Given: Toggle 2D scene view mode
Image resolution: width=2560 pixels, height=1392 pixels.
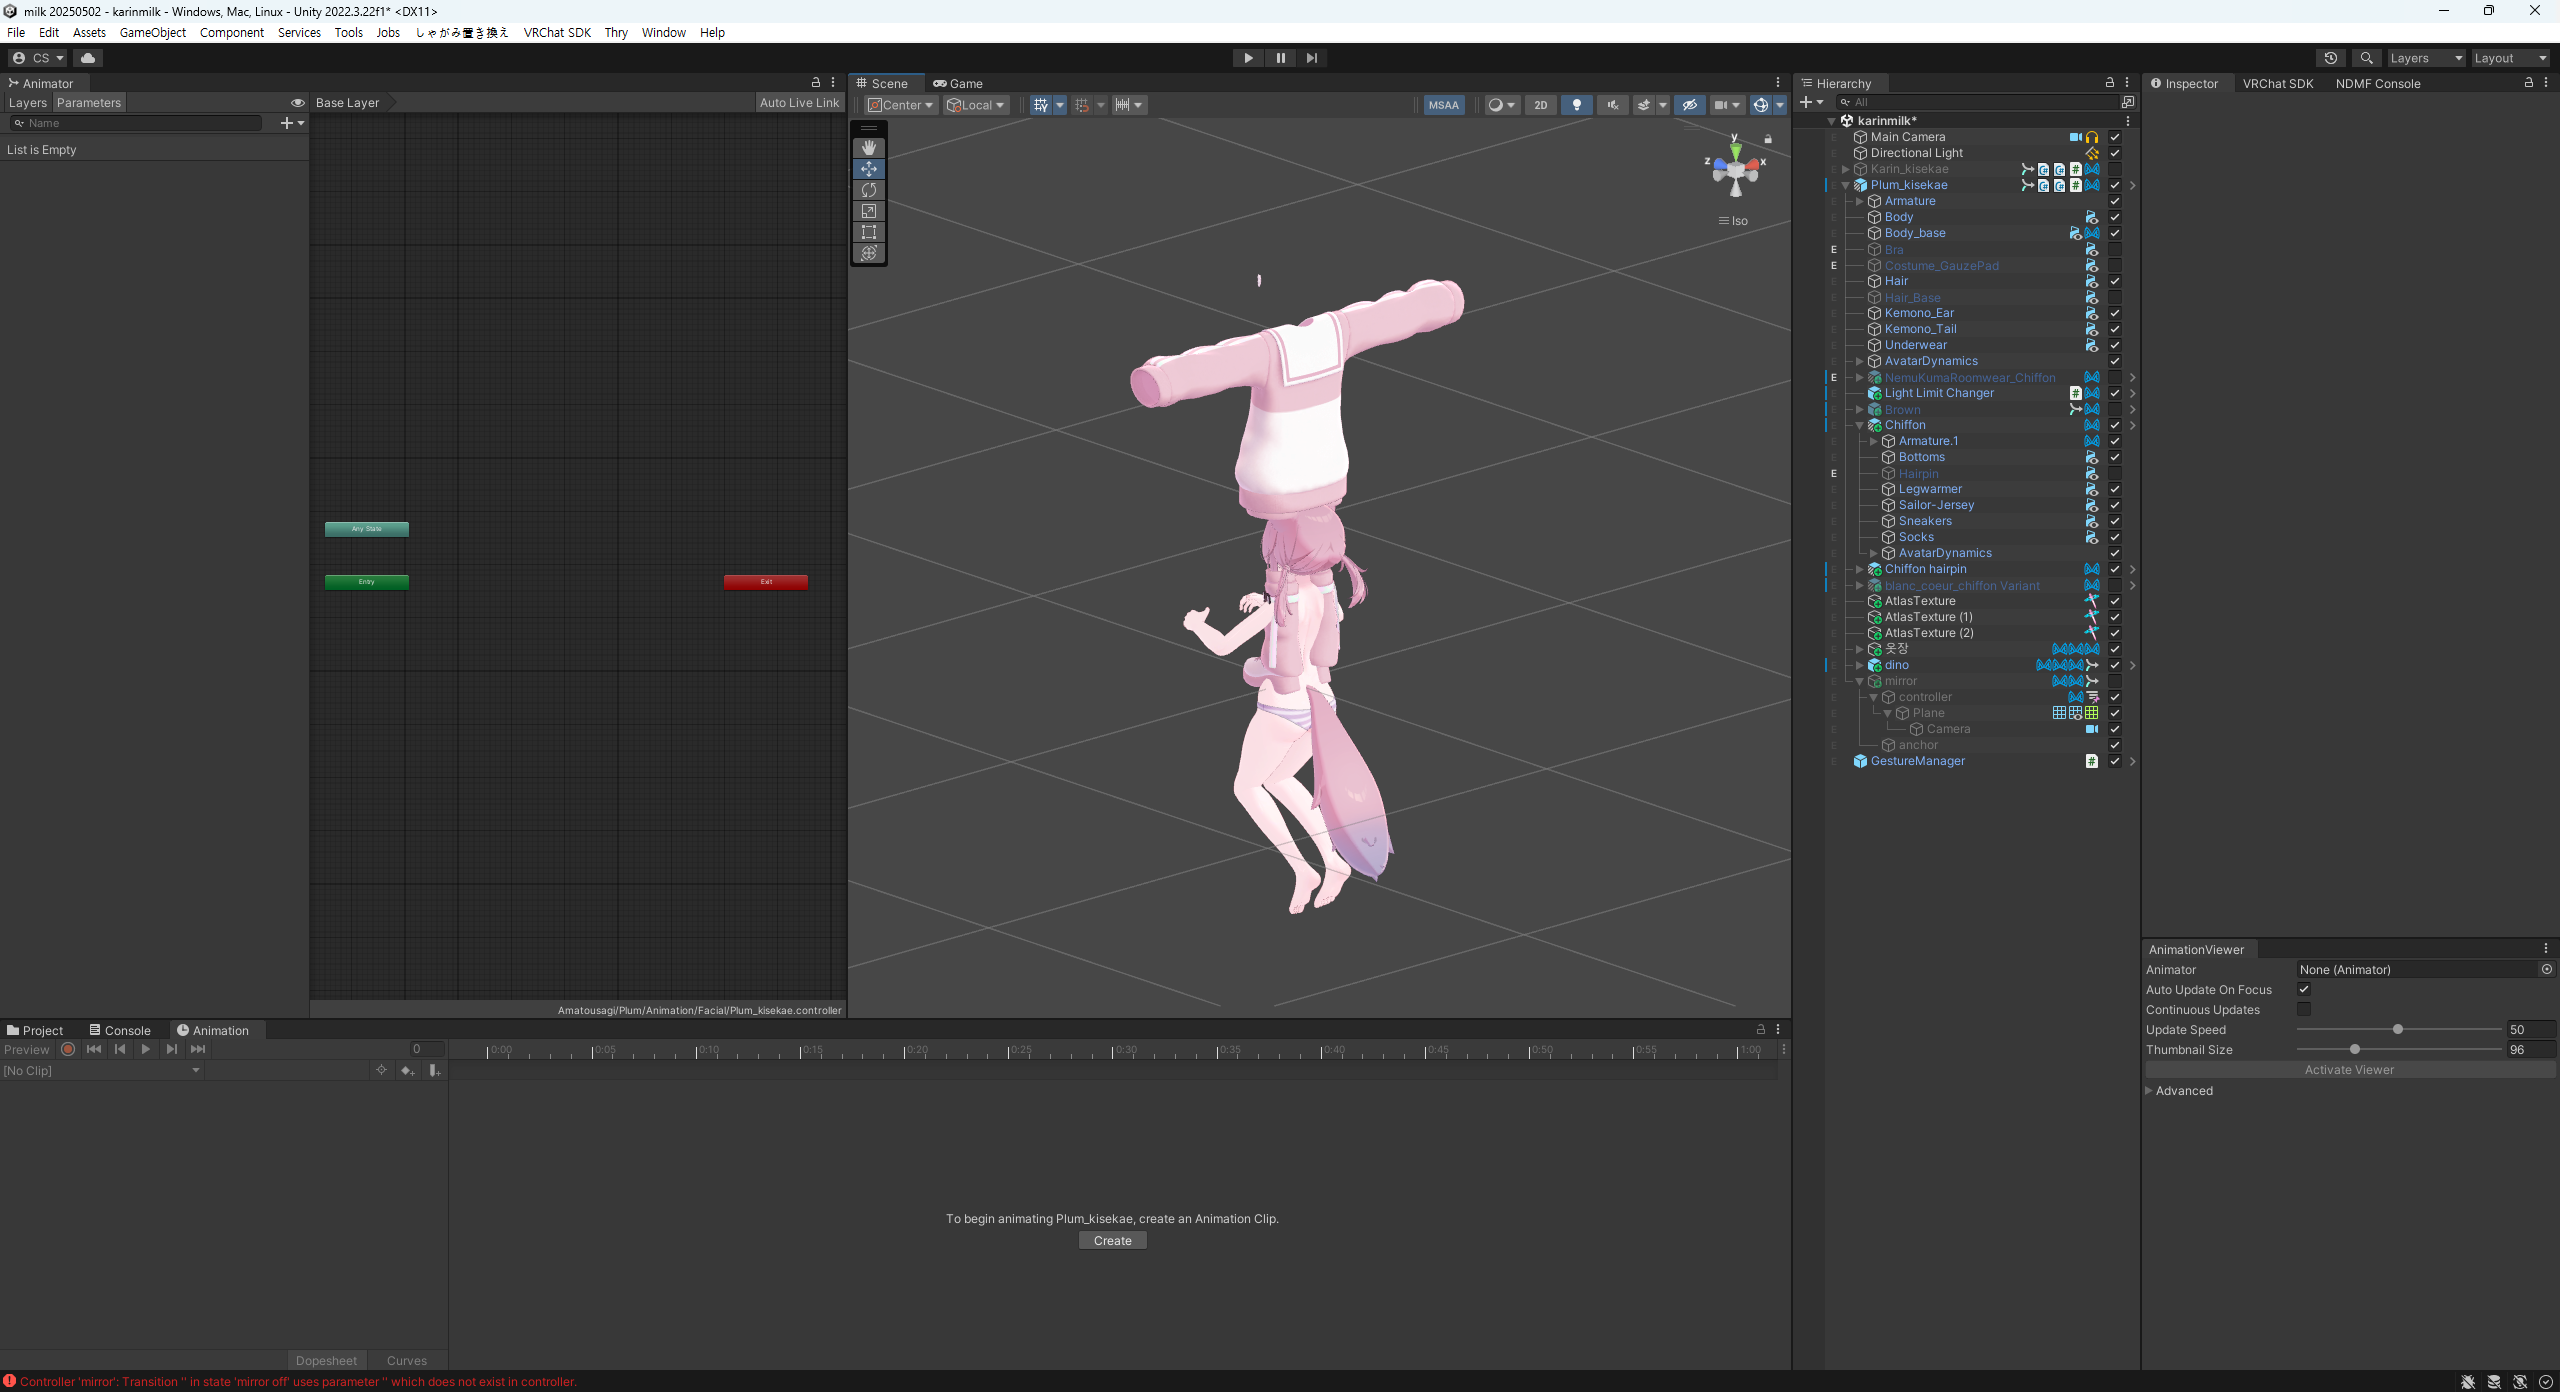Looking at the screenshot, I should (x=1540, y=105).
